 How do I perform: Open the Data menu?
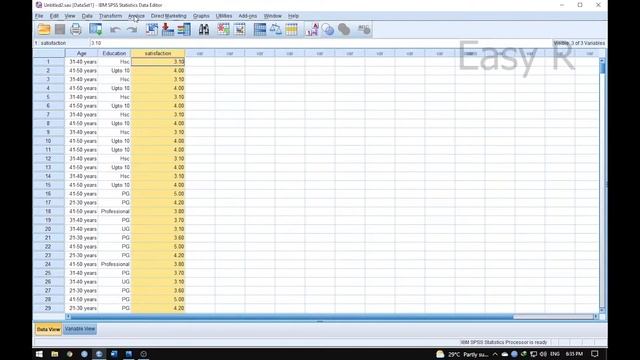(x=87, y=16)
